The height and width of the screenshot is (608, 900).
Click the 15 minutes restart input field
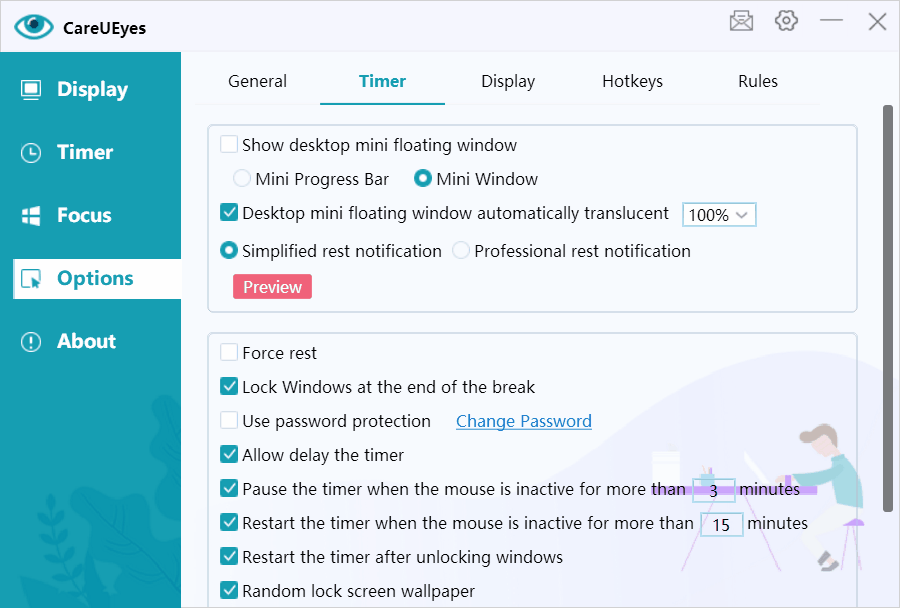pos(721,524)
